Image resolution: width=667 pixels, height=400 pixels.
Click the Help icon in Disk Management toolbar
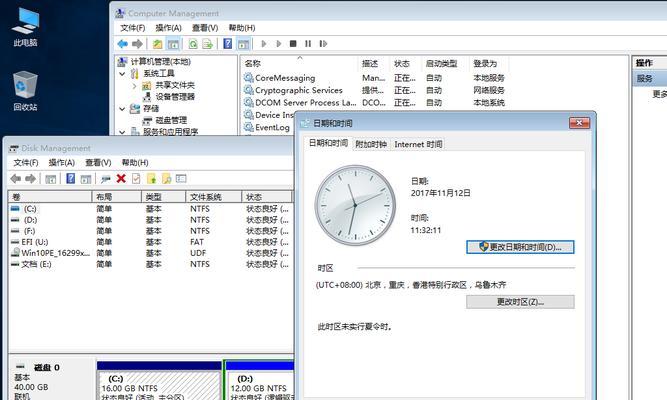click(71, 179)
